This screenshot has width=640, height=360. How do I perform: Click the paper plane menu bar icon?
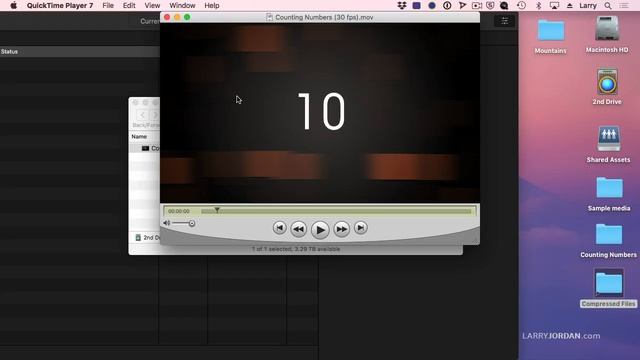pyautogui.click(x=462, y=6)
